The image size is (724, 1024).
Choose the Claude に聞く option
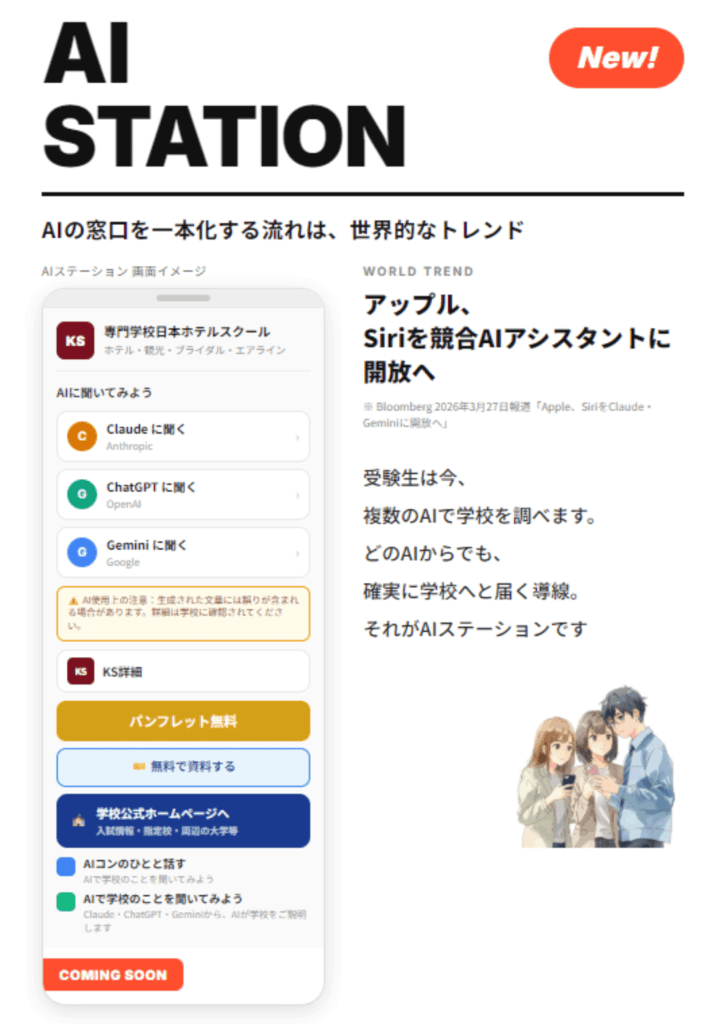(x=183, y=436)
